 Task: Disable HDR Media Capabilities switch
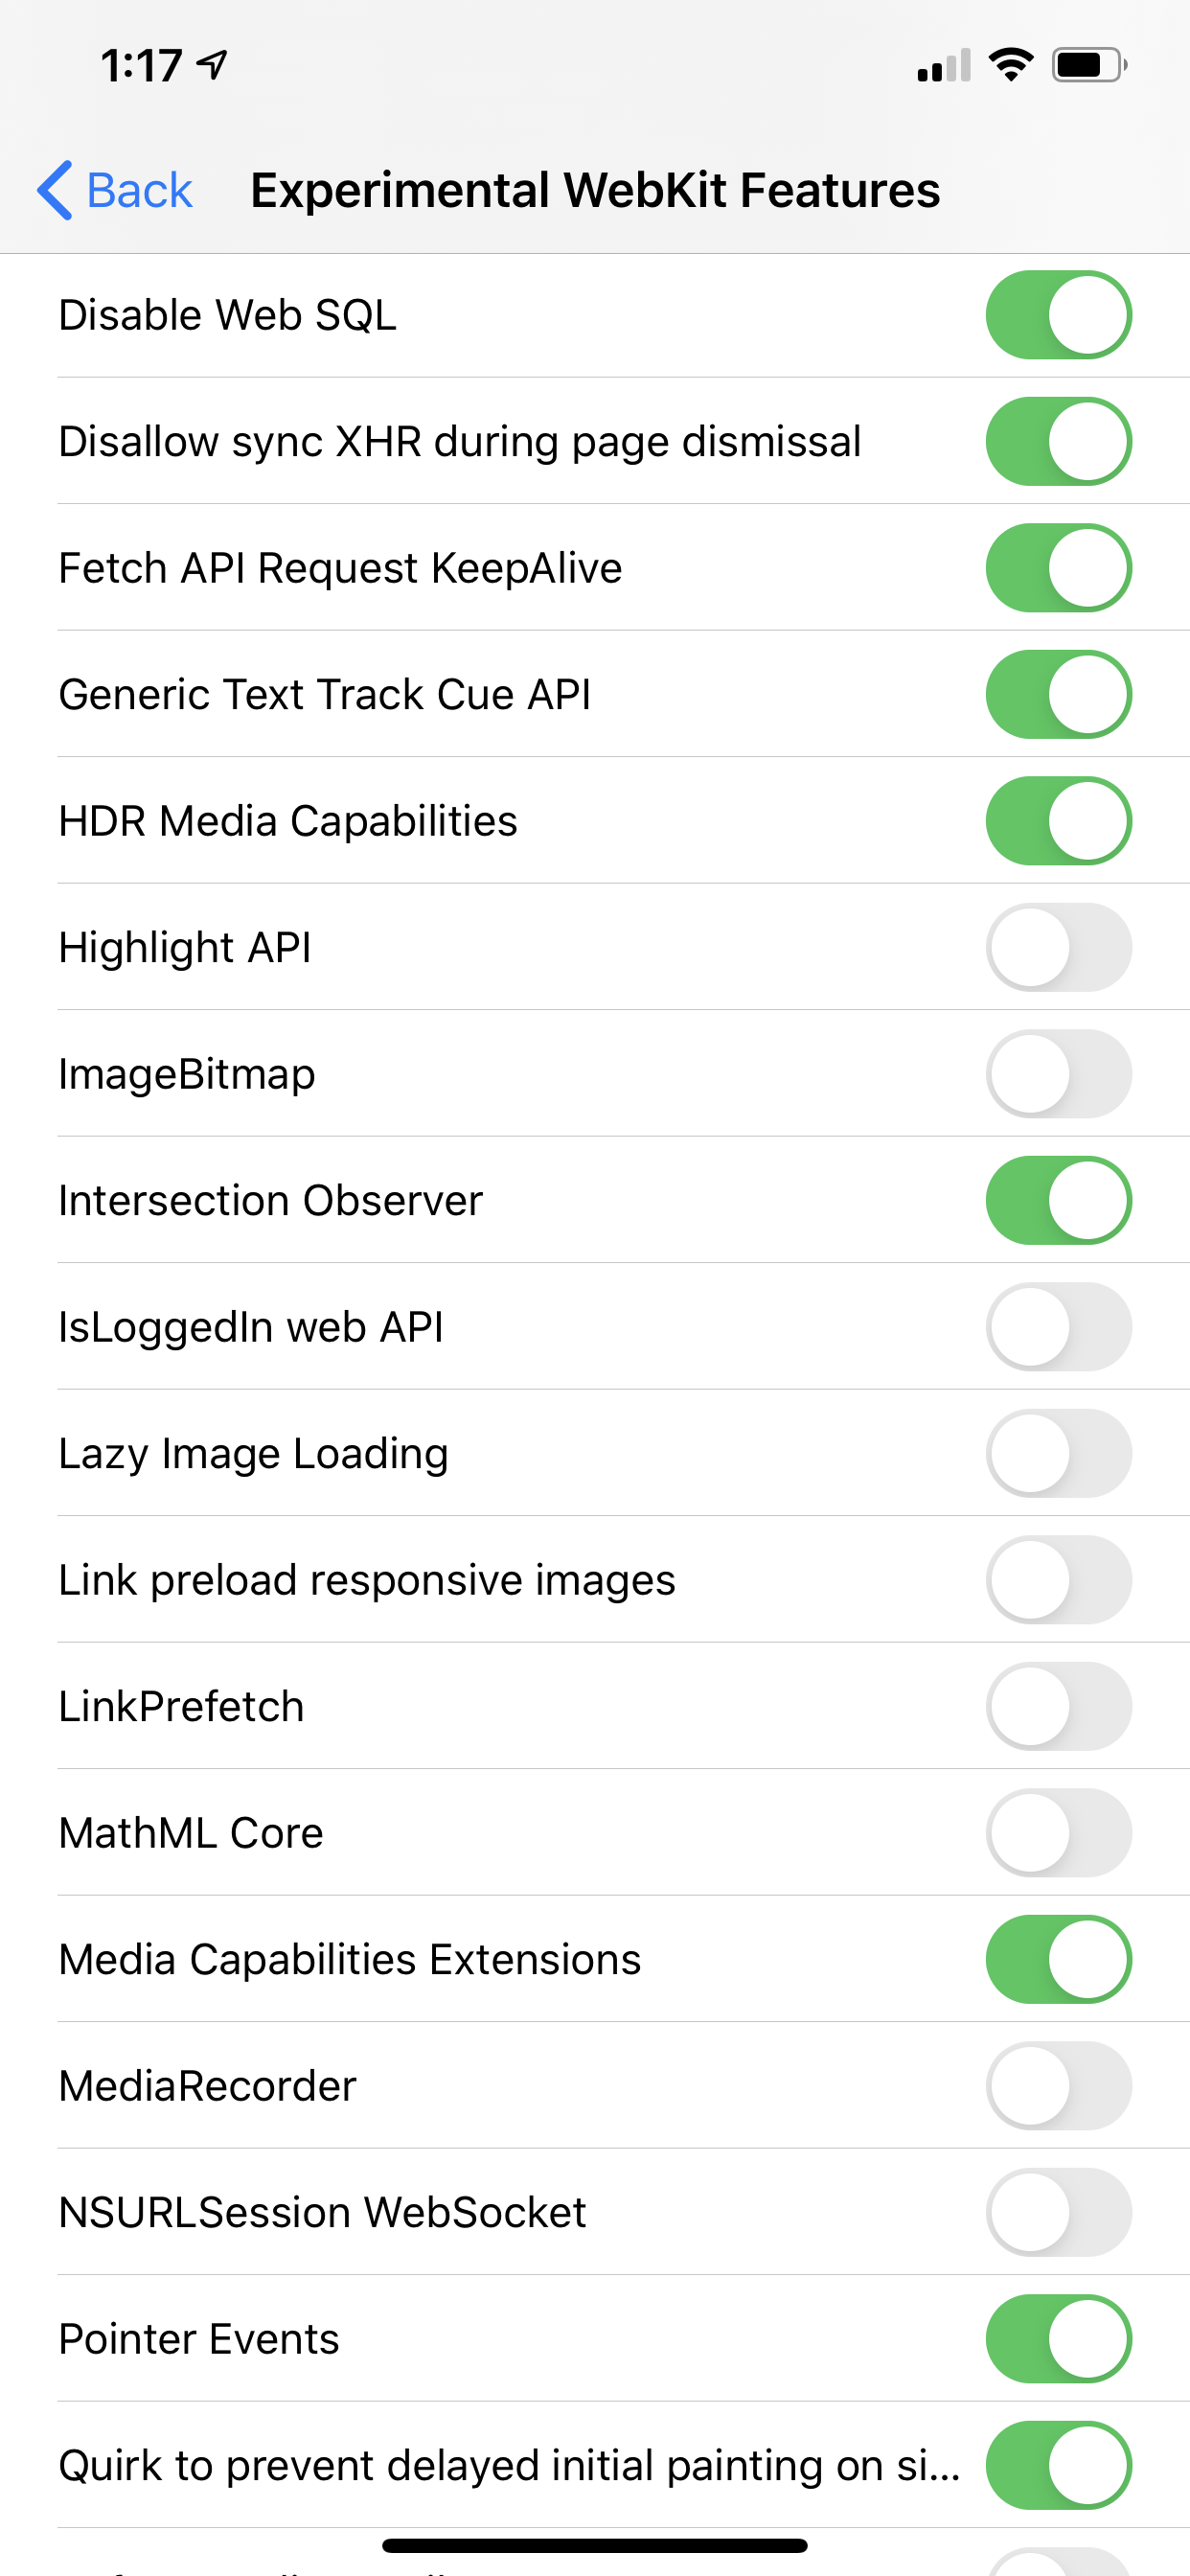tap(1058, 821)
